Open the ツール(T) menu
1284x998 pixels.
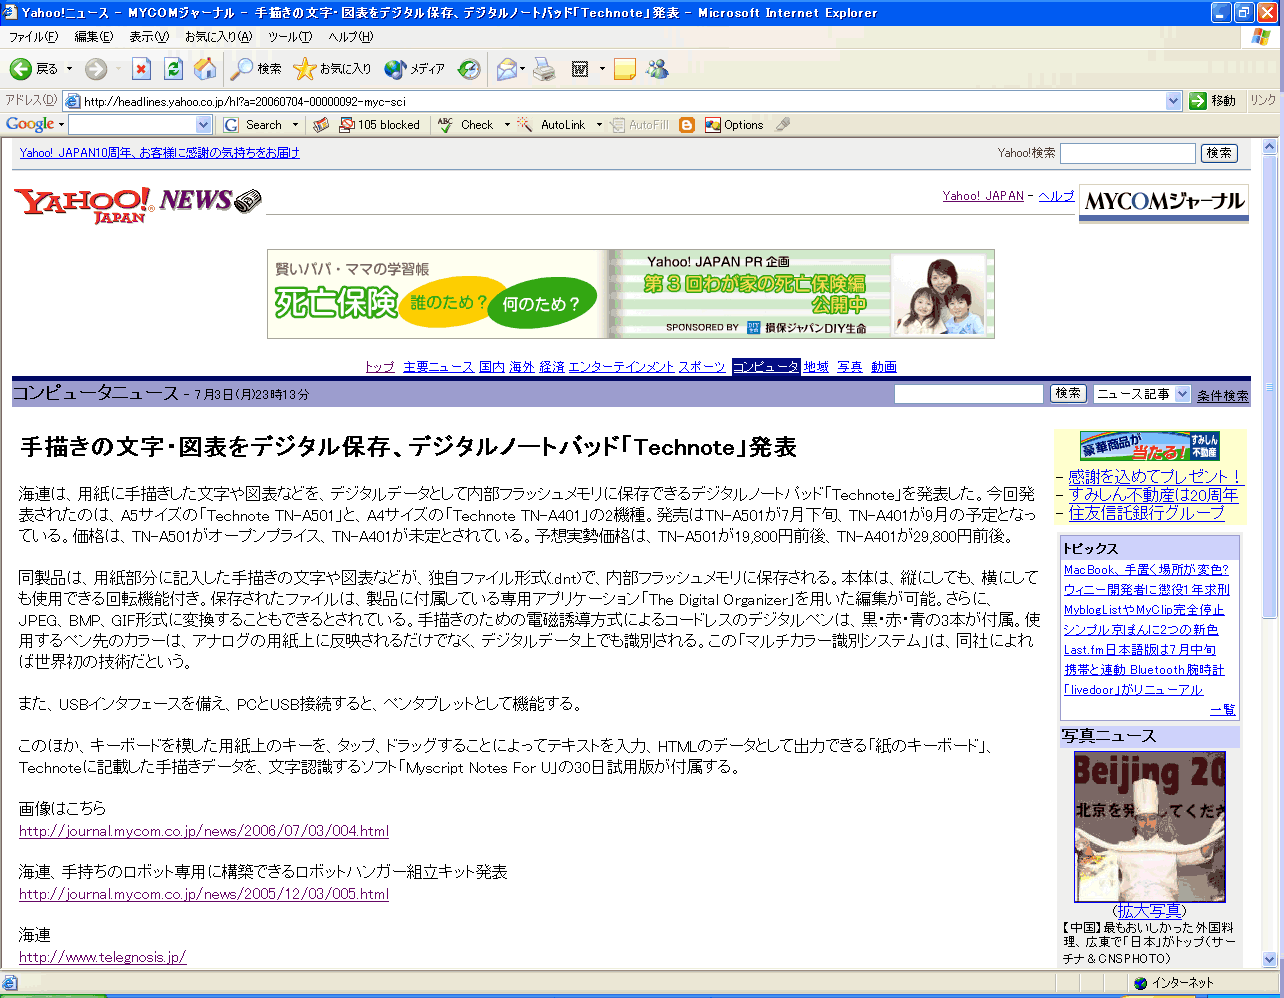click(290, 37)
